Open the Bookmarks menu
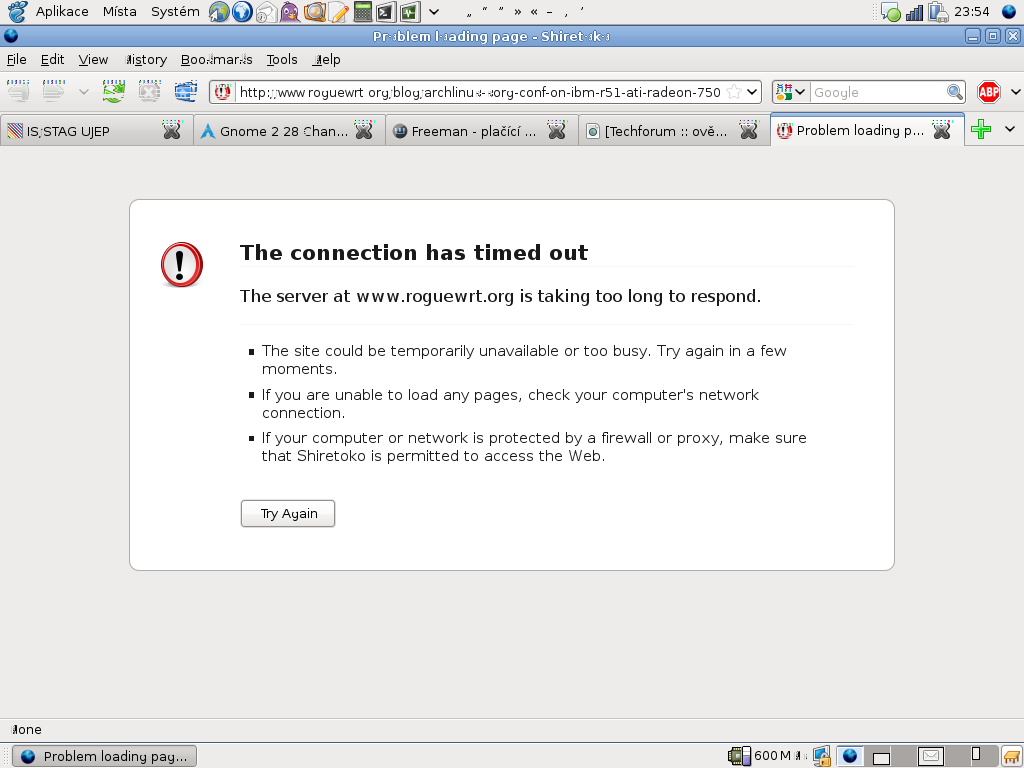This screenshot has height=768, width=1024. (216, 60)
